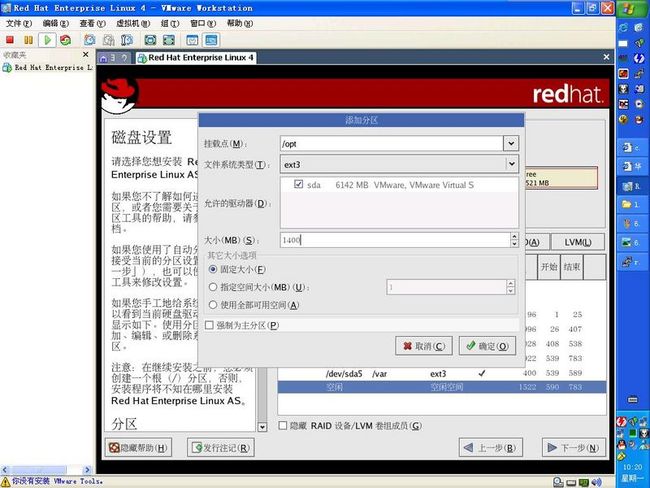Image resolution: width=650 pixels, height=488 pixels.
Task: Open the 窗口 (Window) menu
Action: click(203, 23)
